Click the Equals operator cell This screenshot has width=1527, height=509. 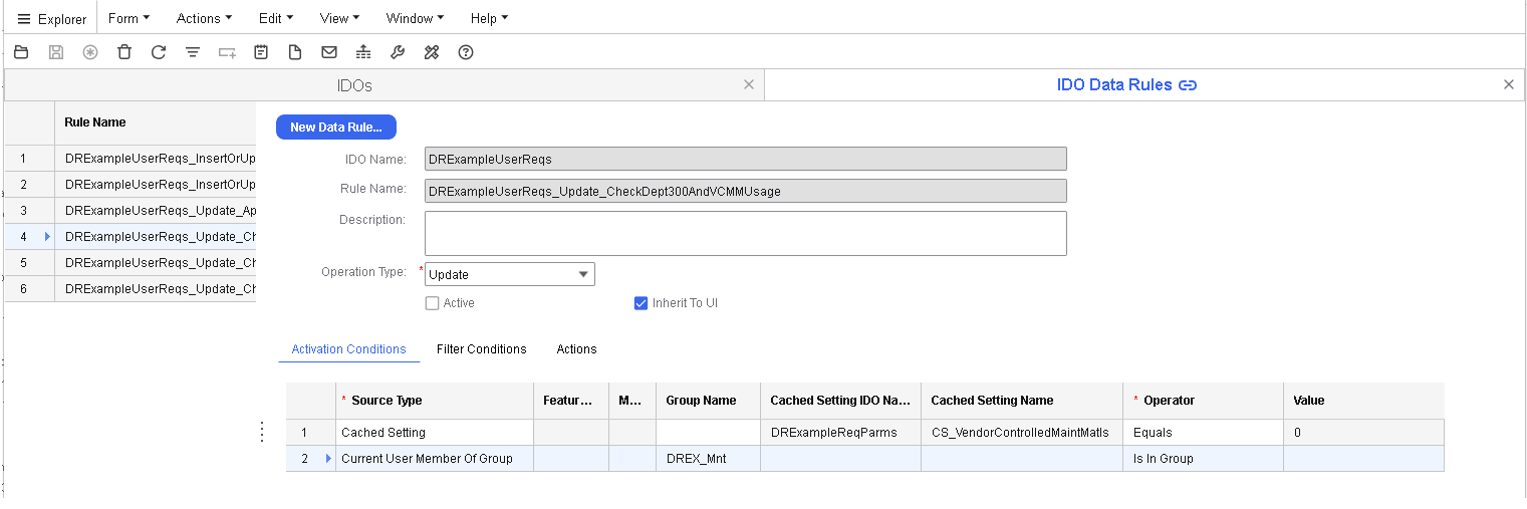pos(1203,433)
